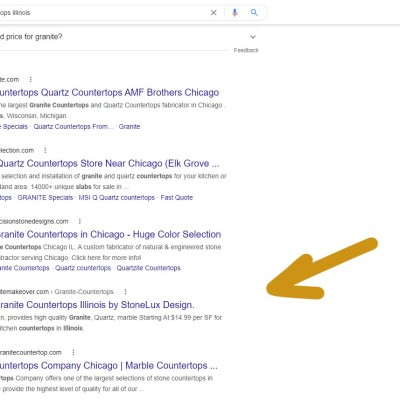Open the 'Granite Countertops Illinois by StoneLux Design' result

pos(97,305)
